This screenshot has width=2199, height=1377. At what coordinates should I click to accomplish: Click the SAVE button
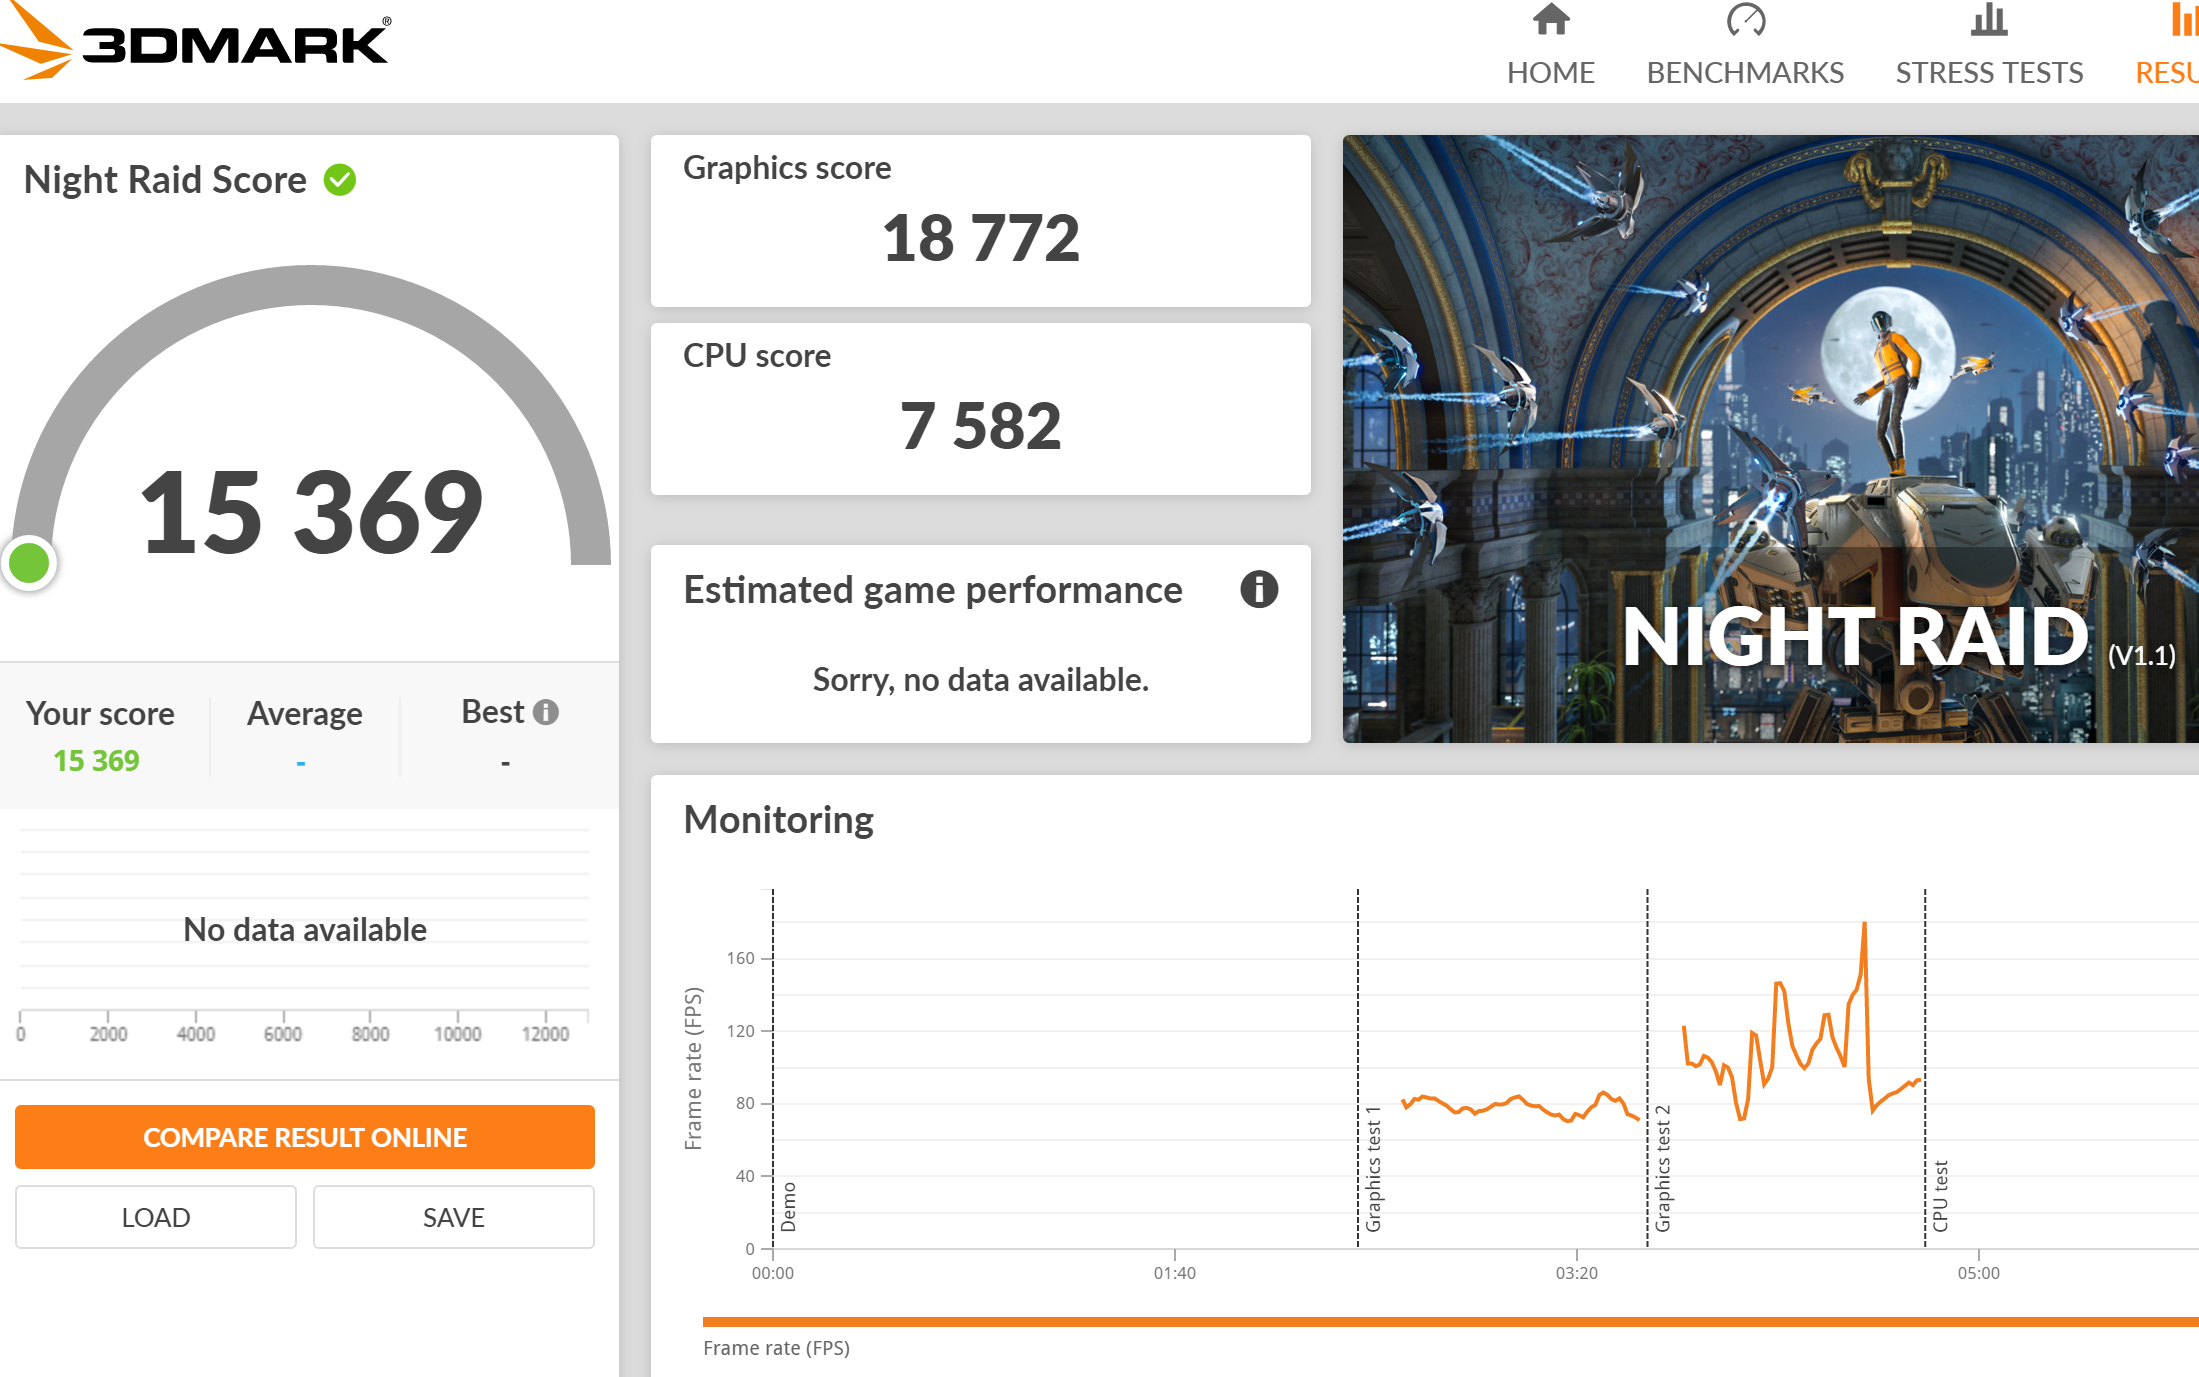point(454,1217)
